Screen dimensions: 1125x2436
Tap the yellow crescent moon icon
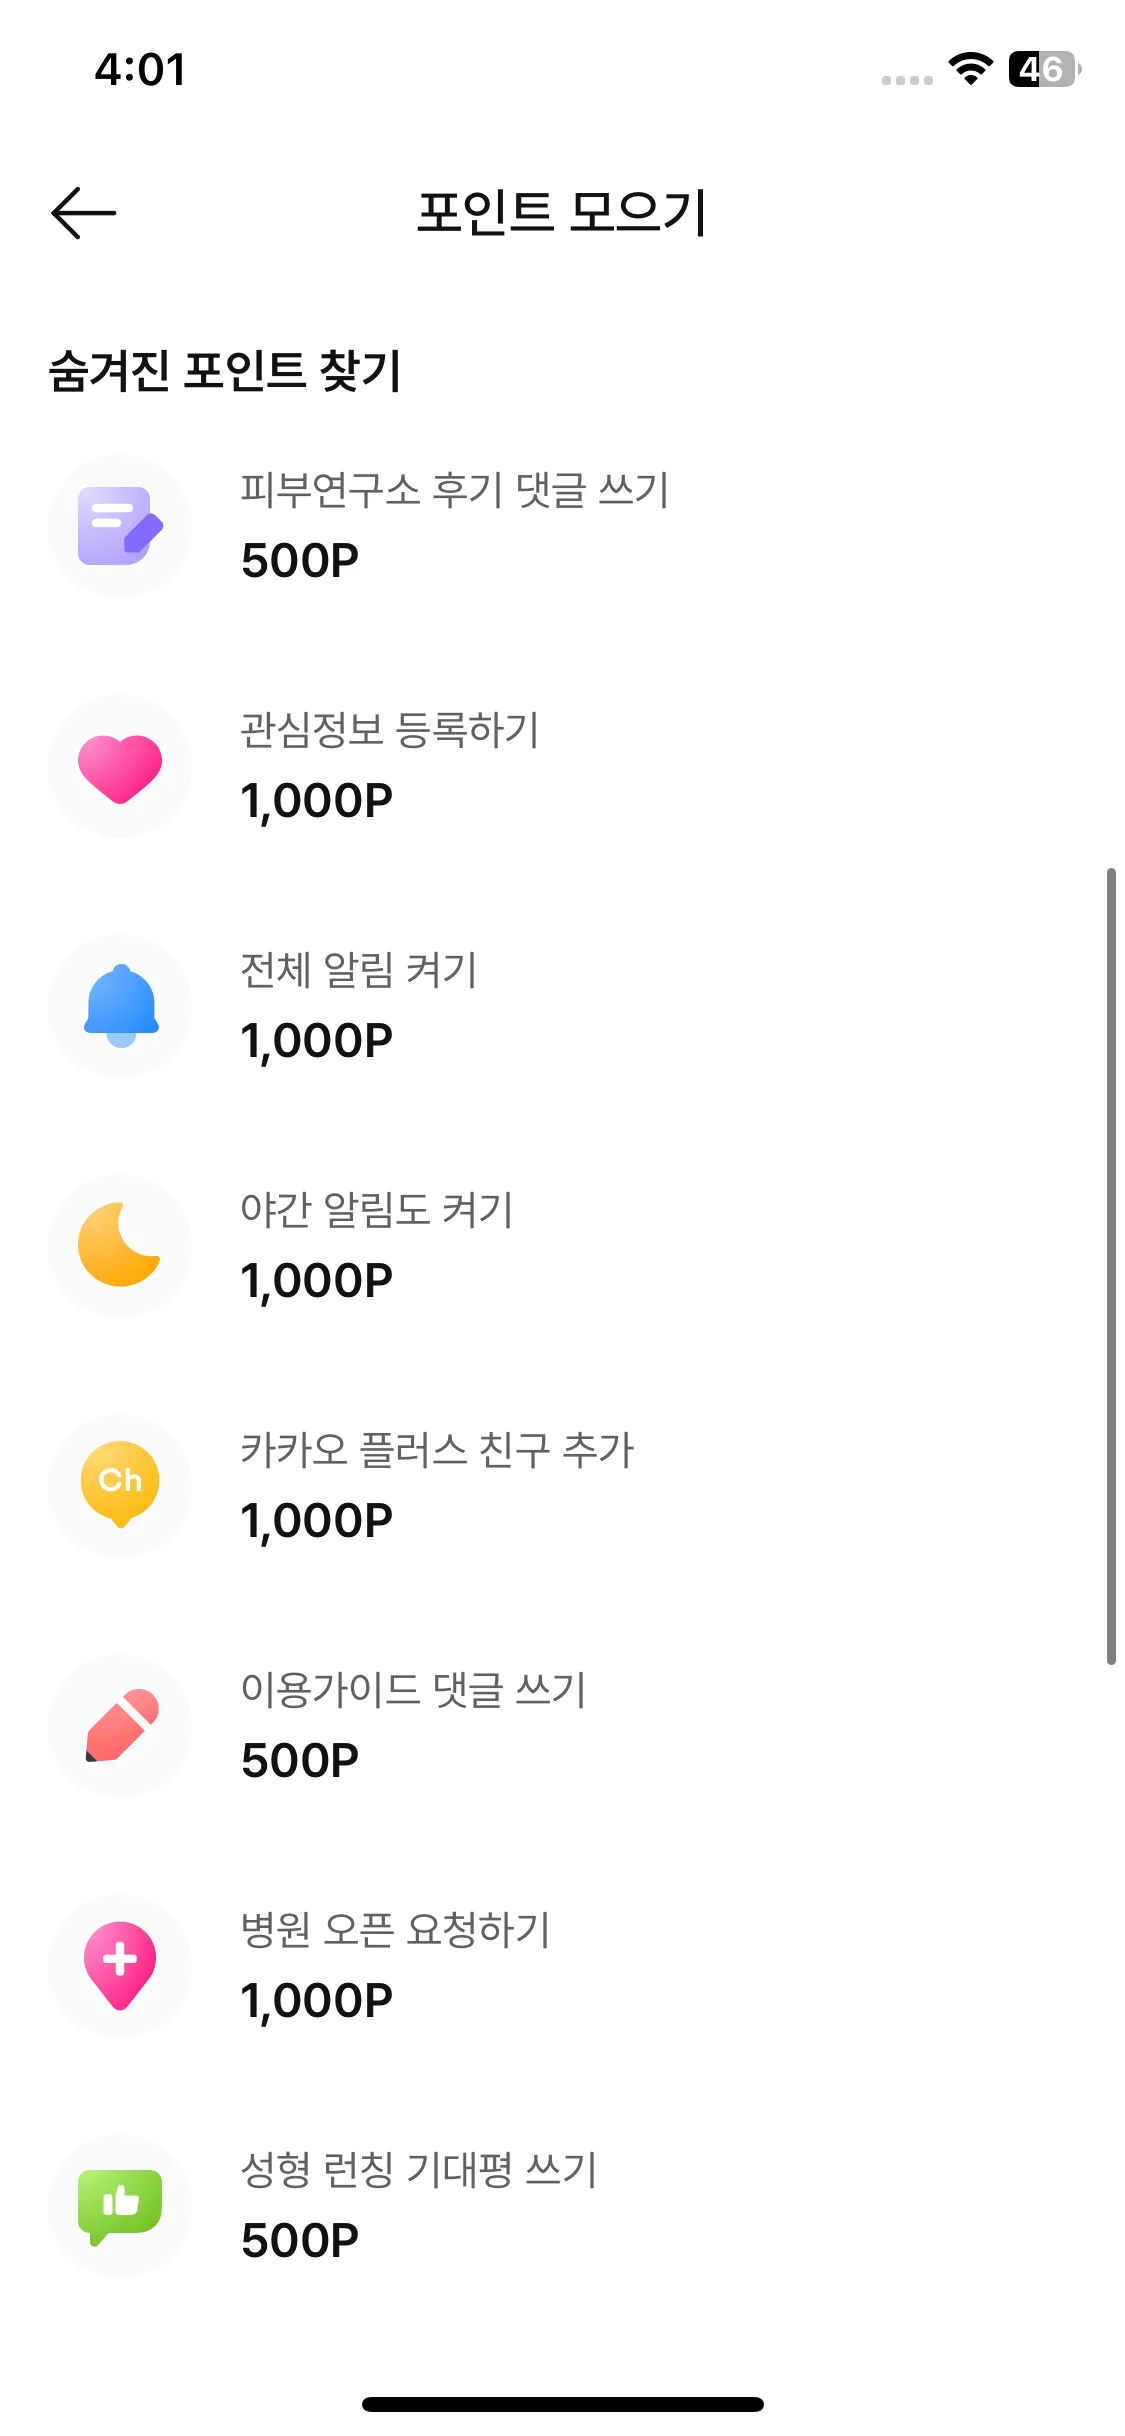coord(120,1246)
